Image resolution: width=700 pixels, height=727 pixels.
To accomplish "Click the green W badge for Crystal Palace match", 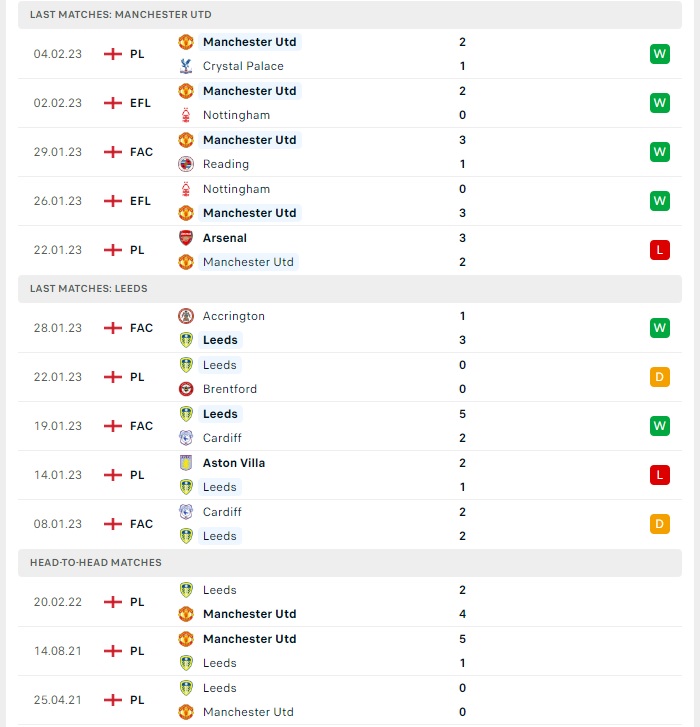I will (660, 54).
